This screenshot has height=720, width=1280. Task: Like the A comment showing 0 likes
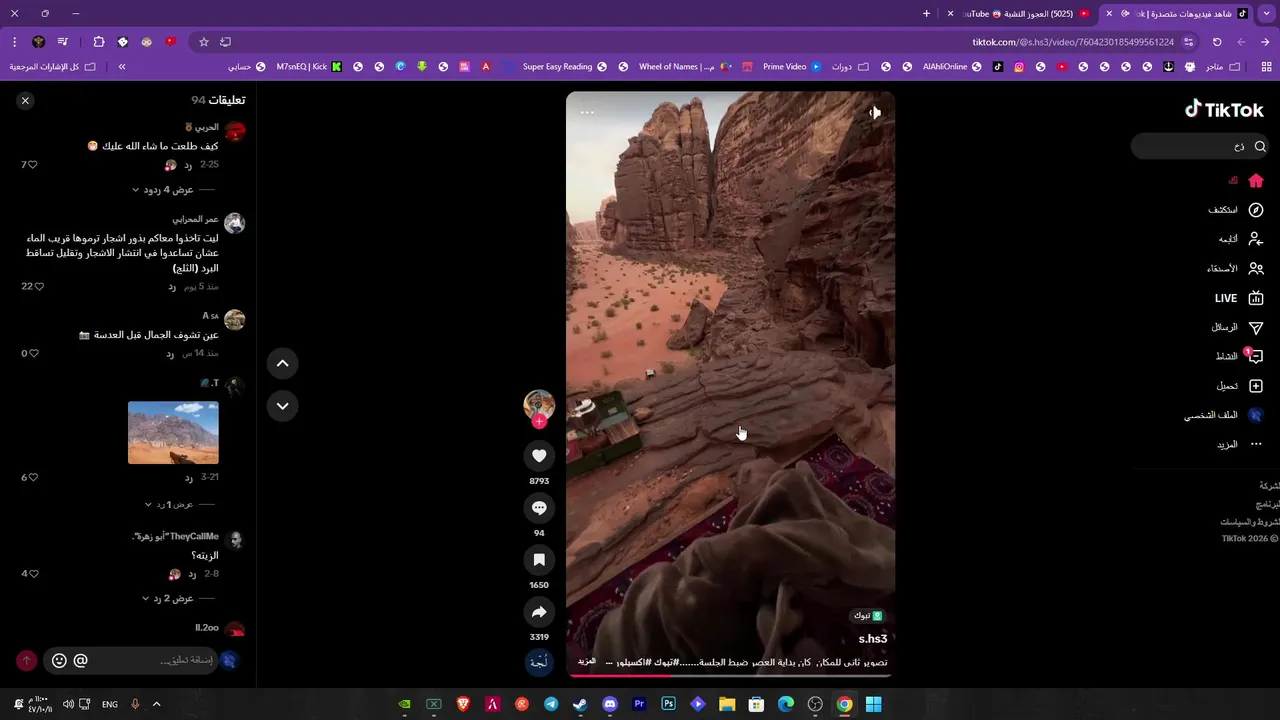pos(33,353)
